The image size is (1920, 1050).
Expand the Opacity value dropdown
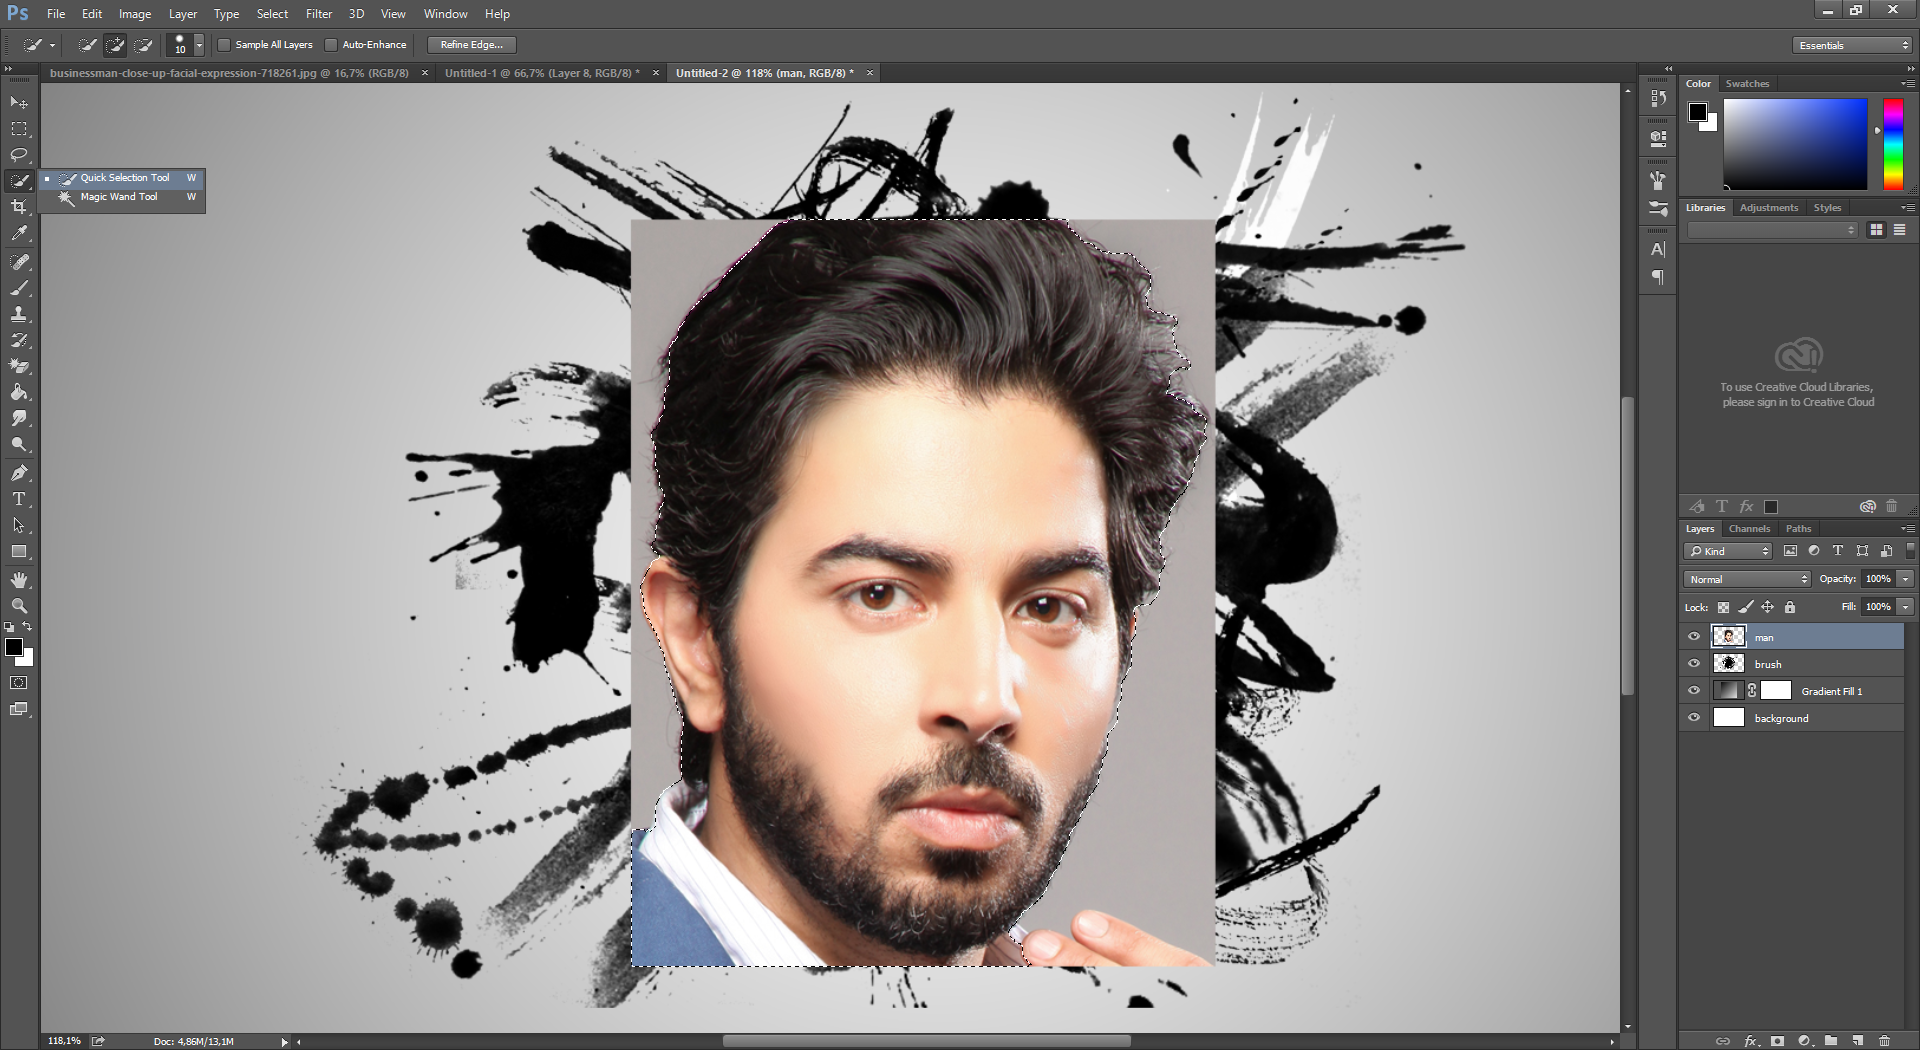click(1905, 579)
